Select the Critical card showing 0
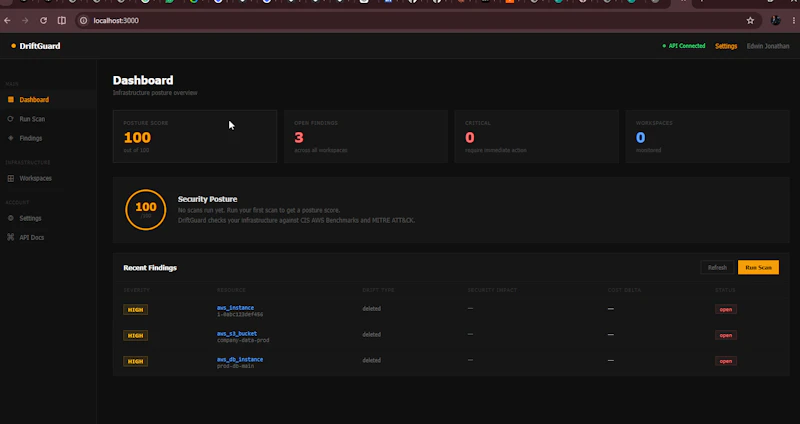800x424 pixels. click(x=536, y=136)
